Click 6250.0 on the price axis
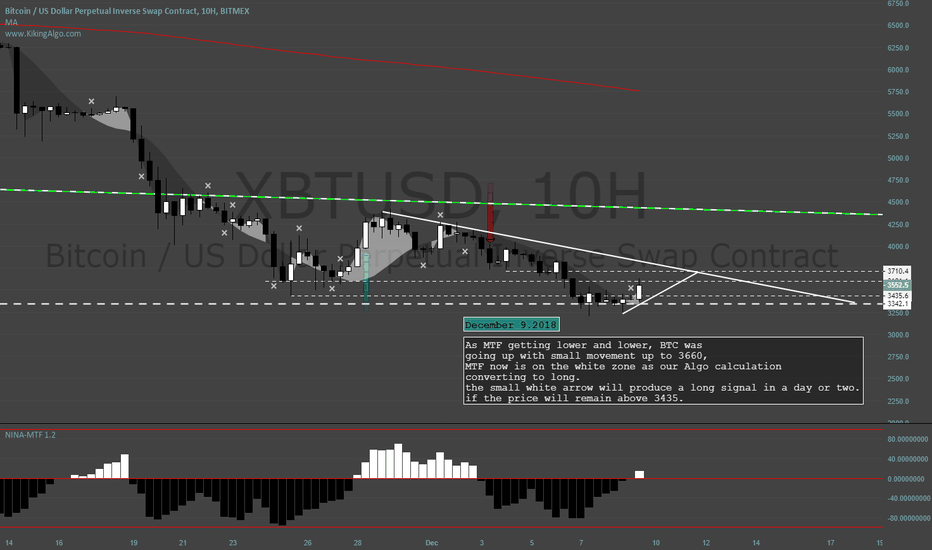Screen dimensions: 932x550 pos(898,48)
